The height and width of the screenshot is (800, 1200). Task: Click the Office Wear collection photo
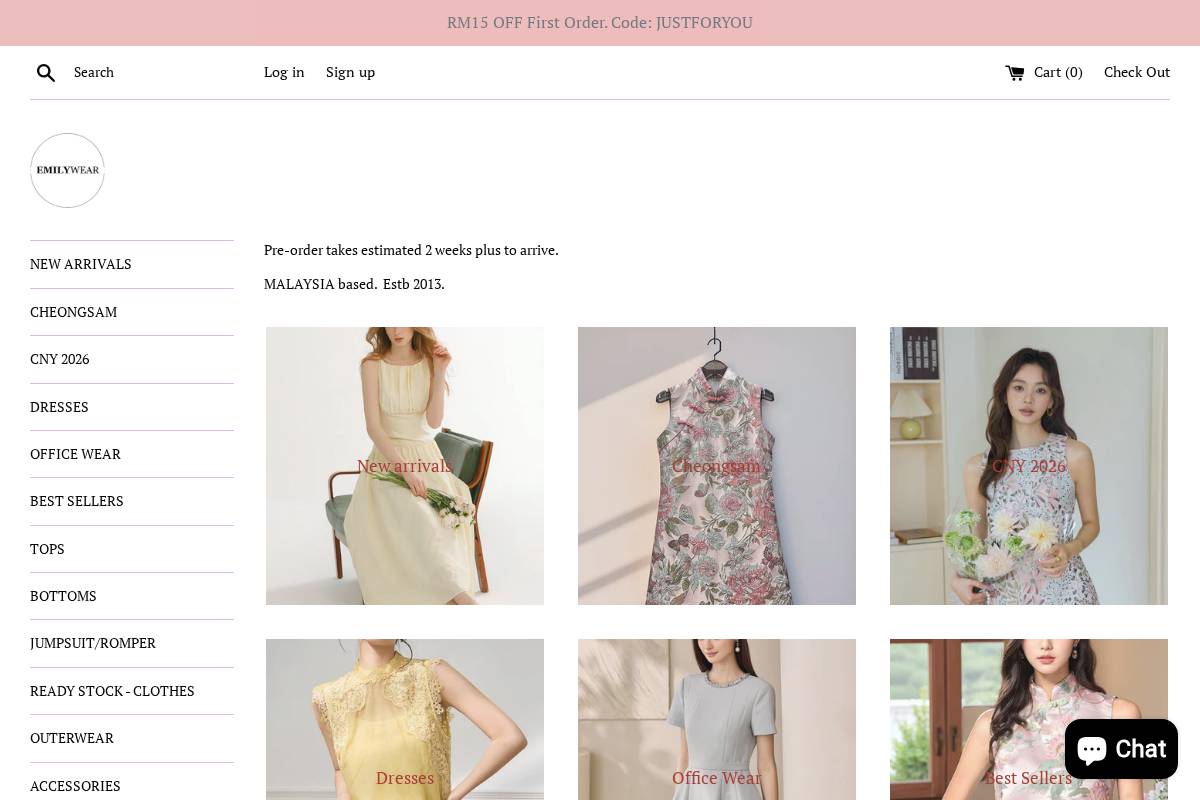[x=716, y=719]
